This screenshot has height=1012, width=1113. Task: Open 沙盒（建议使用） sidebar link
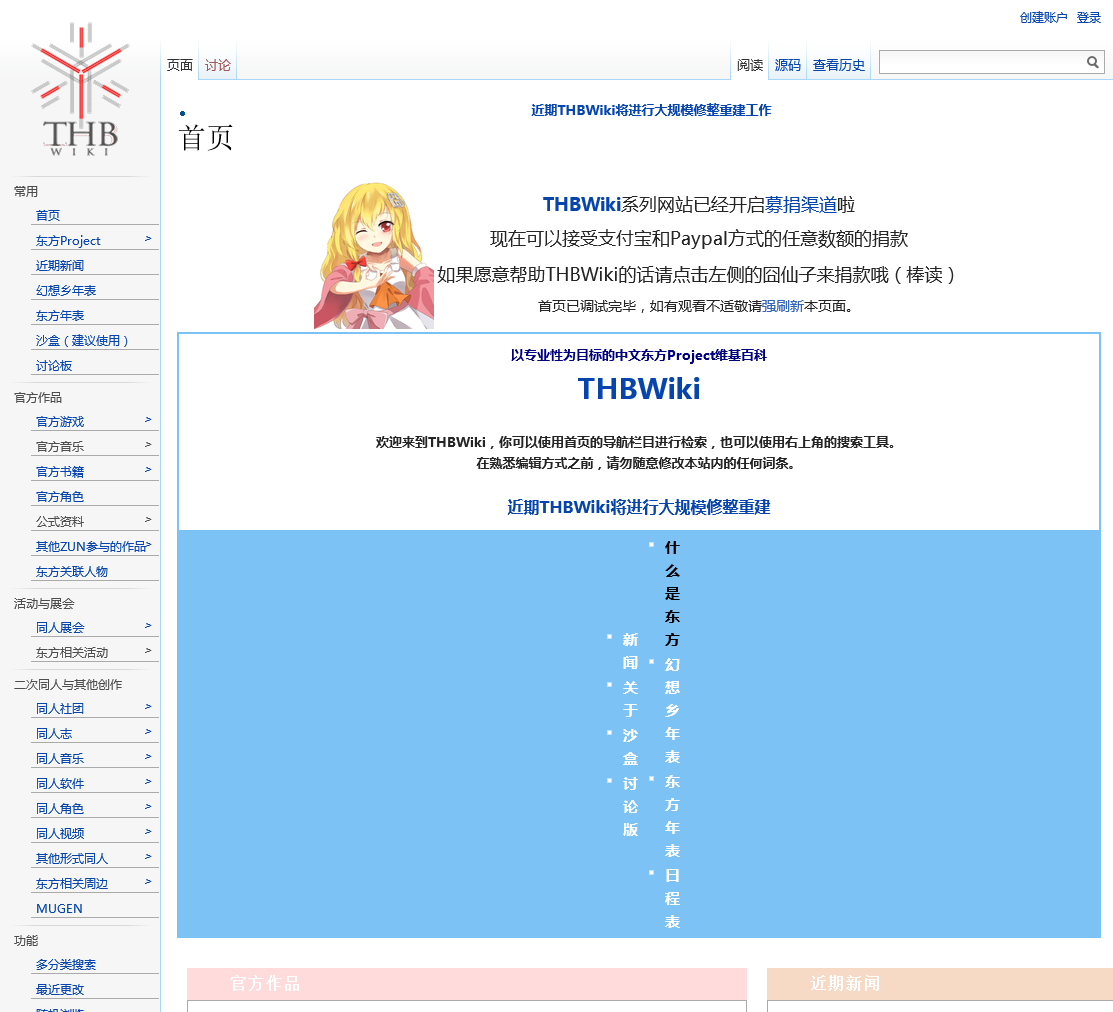82,340
